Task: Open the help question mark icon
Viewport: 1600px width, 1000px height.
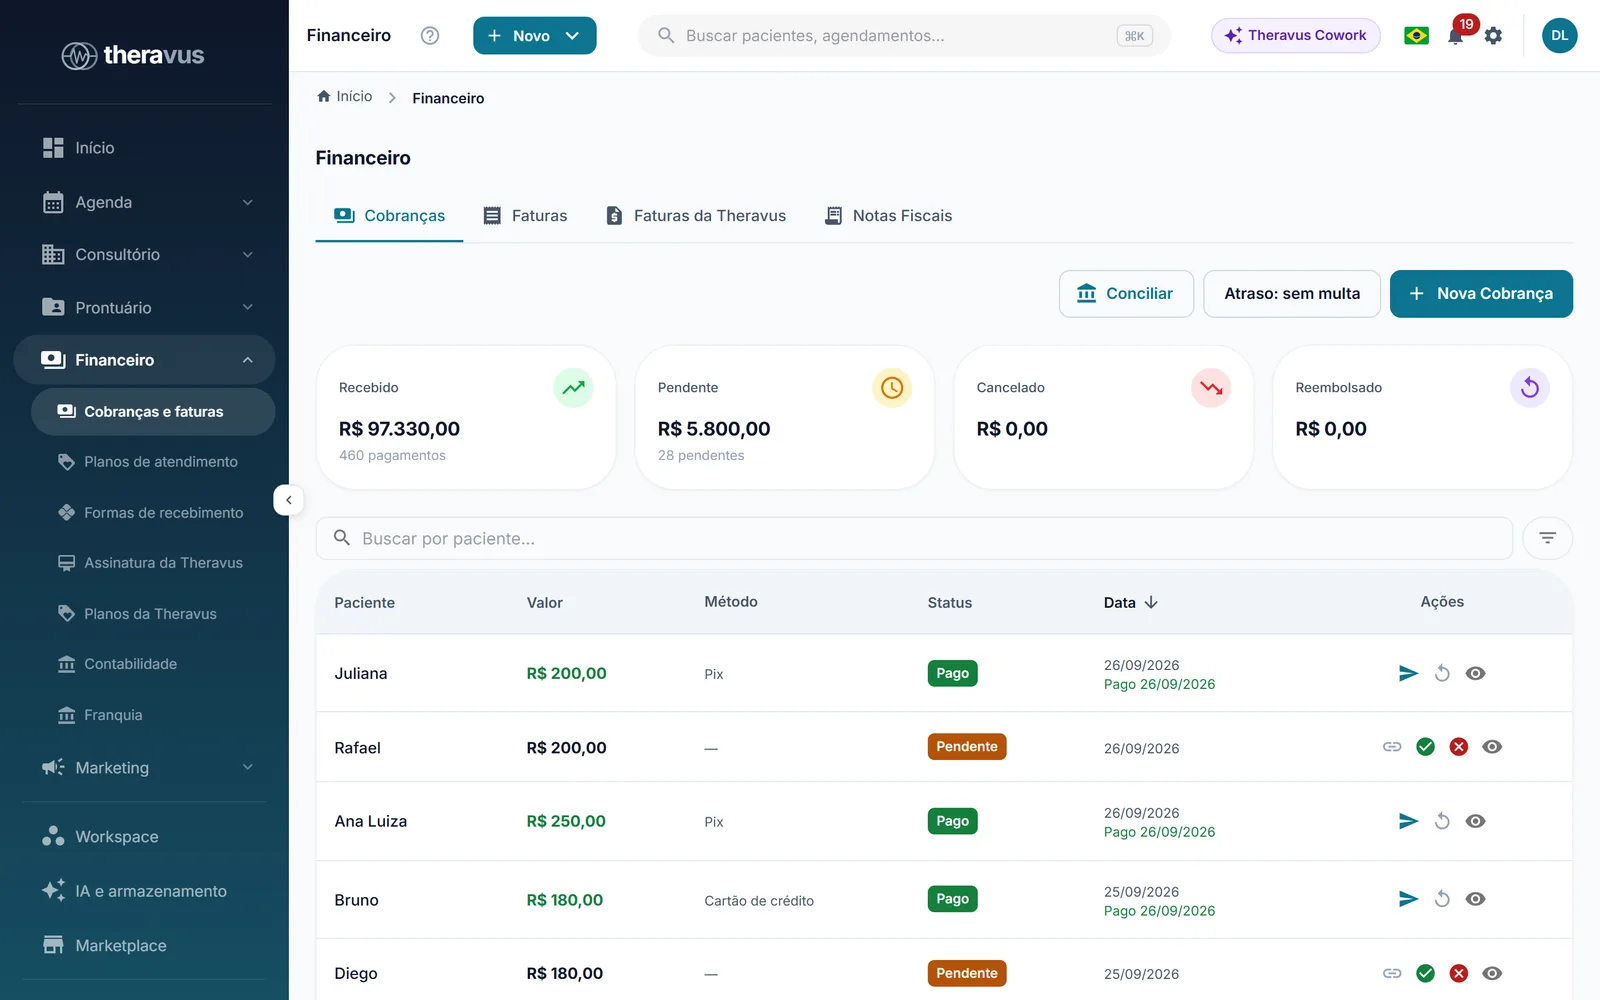Action: [x=430, y=35]
